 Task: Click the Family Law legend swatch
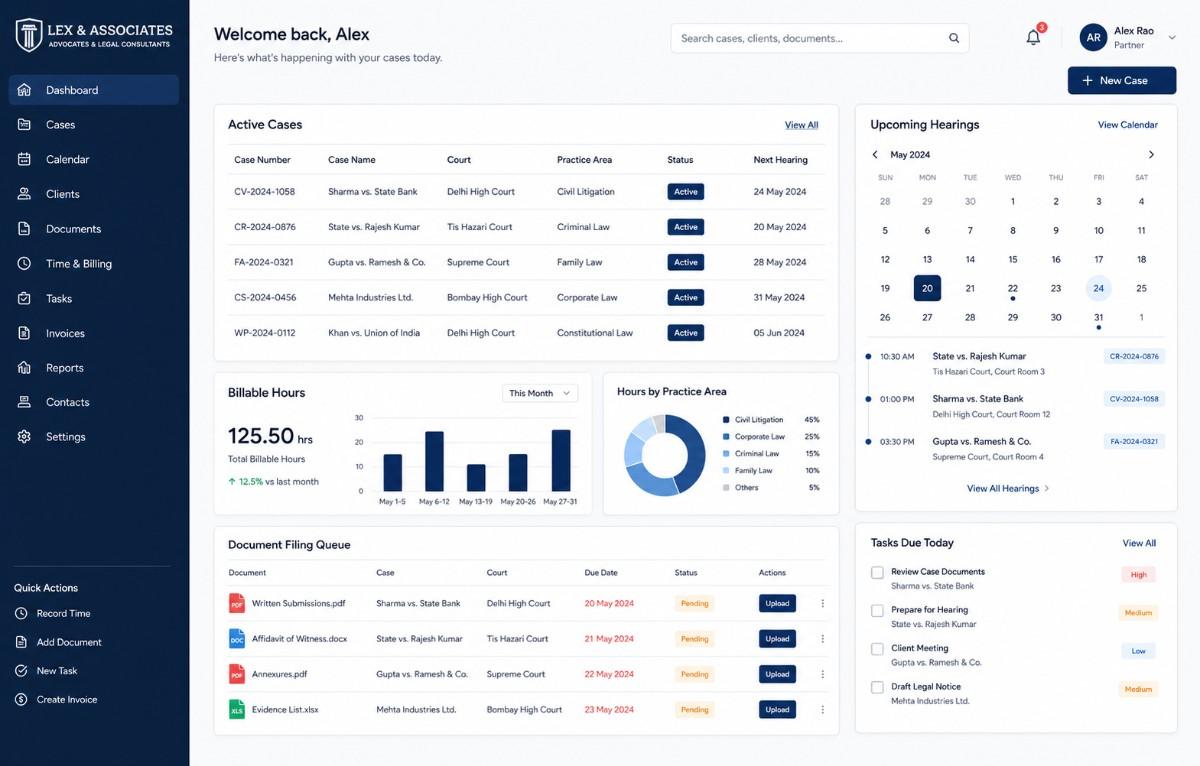tap(726, 471)
